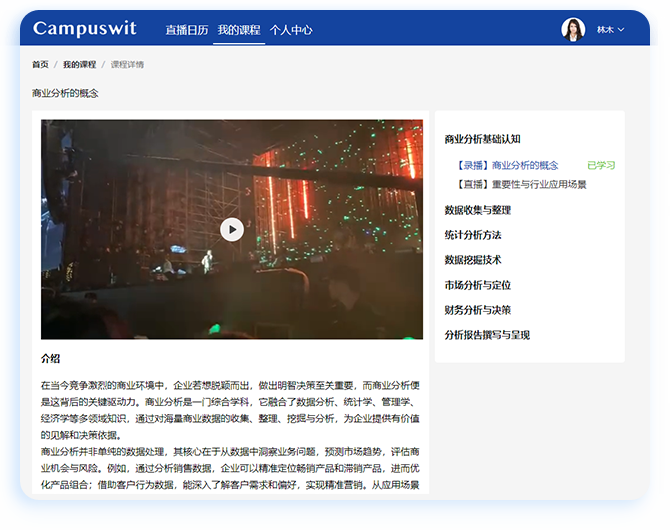Image resolution: width=670 pixels, height=530 pixels.
Task: Click the 课程详情 breadcrumb item
Action: click(x=127, y=64)
